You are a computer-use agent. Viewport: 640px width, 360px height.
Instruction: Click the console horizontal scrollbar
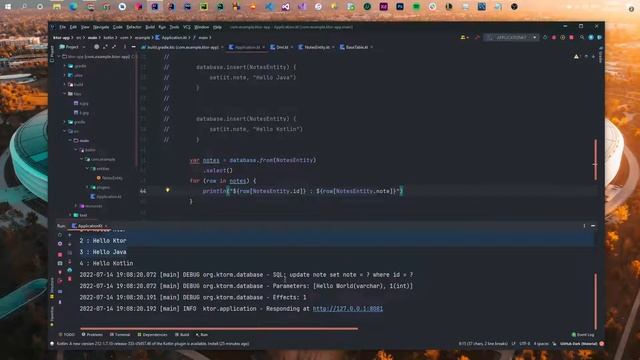coord(219,328)
